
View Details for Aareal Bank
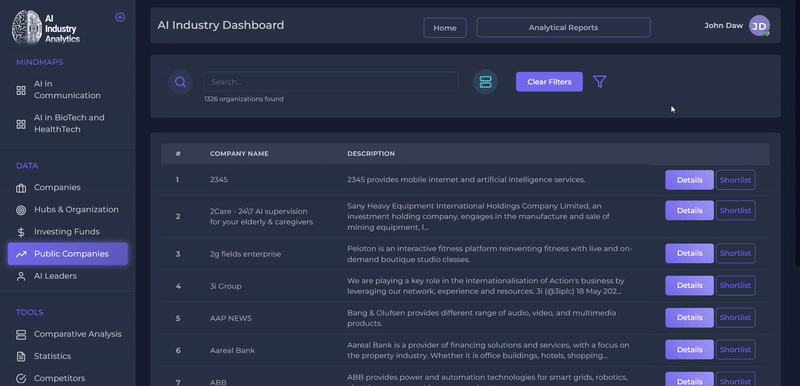(689, 350)
